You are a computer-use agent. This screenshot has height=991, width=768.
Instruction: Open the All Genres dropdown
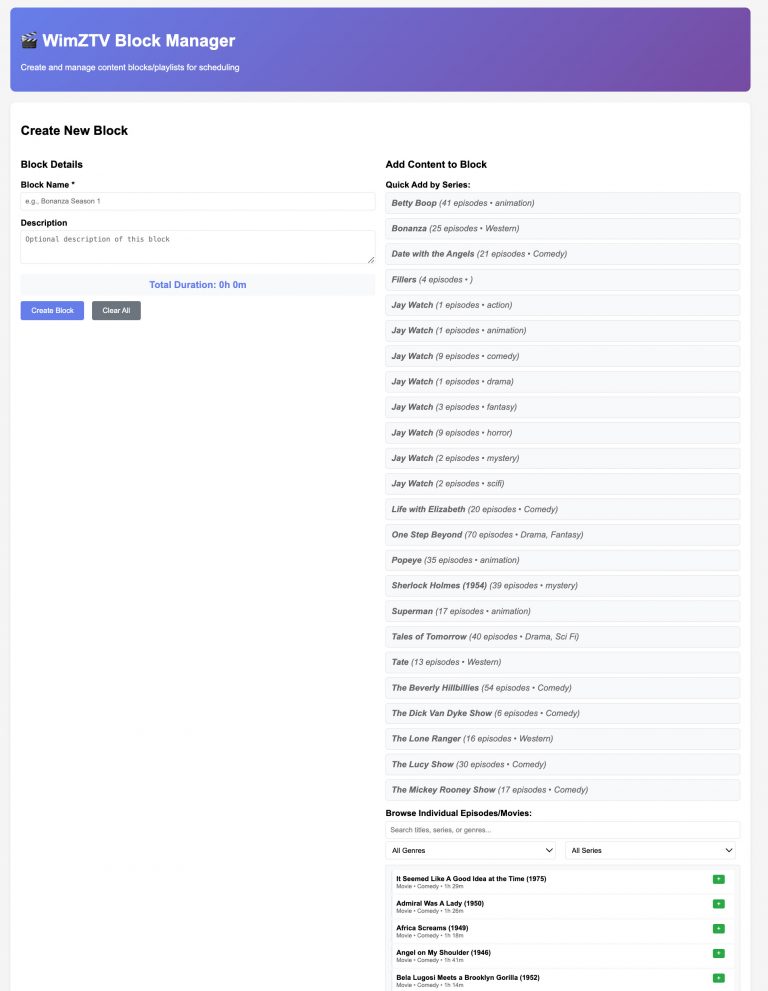pyautogui.click(x=470, y=850)
